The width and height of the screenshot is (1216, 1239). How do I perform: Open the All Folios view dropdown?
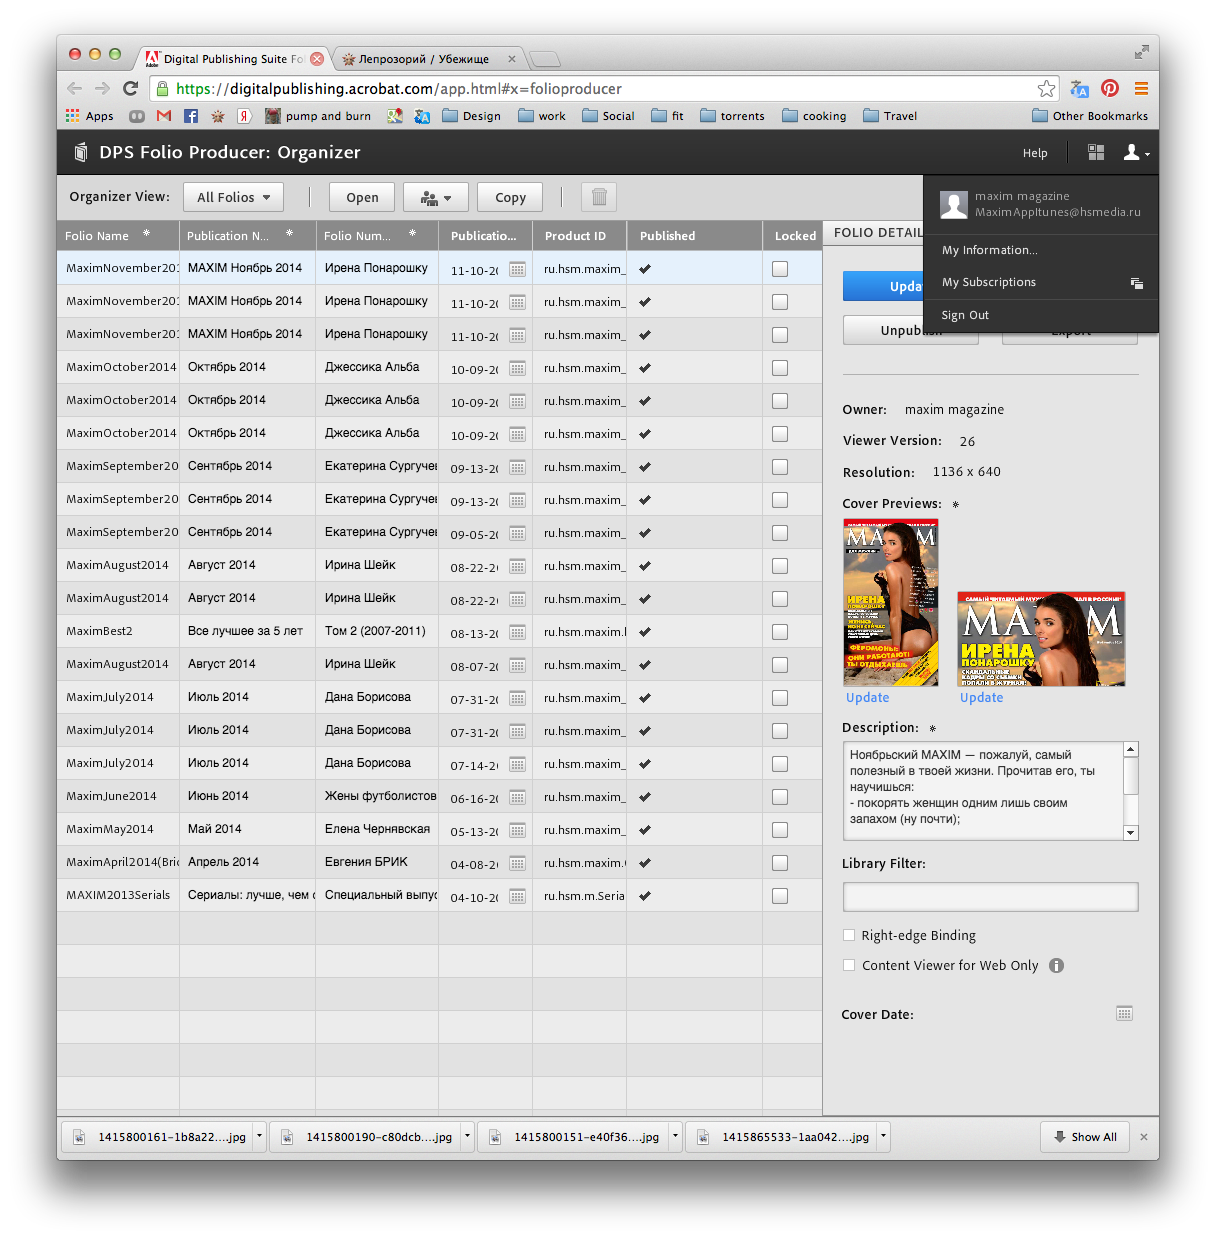[233, 197]
